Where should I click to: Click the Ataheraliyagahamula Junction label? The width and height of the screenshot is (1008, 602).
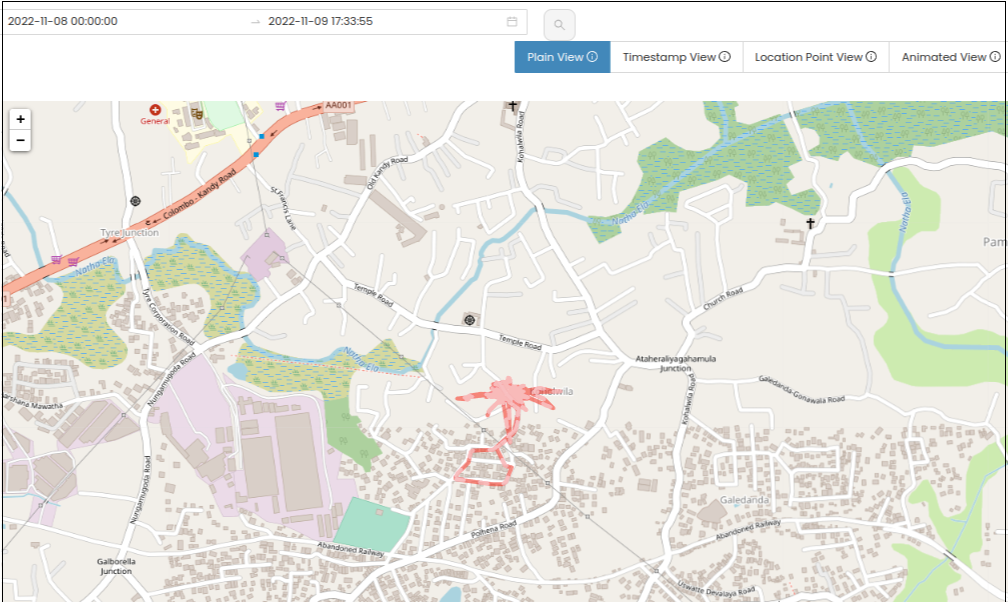click(676, 363)
